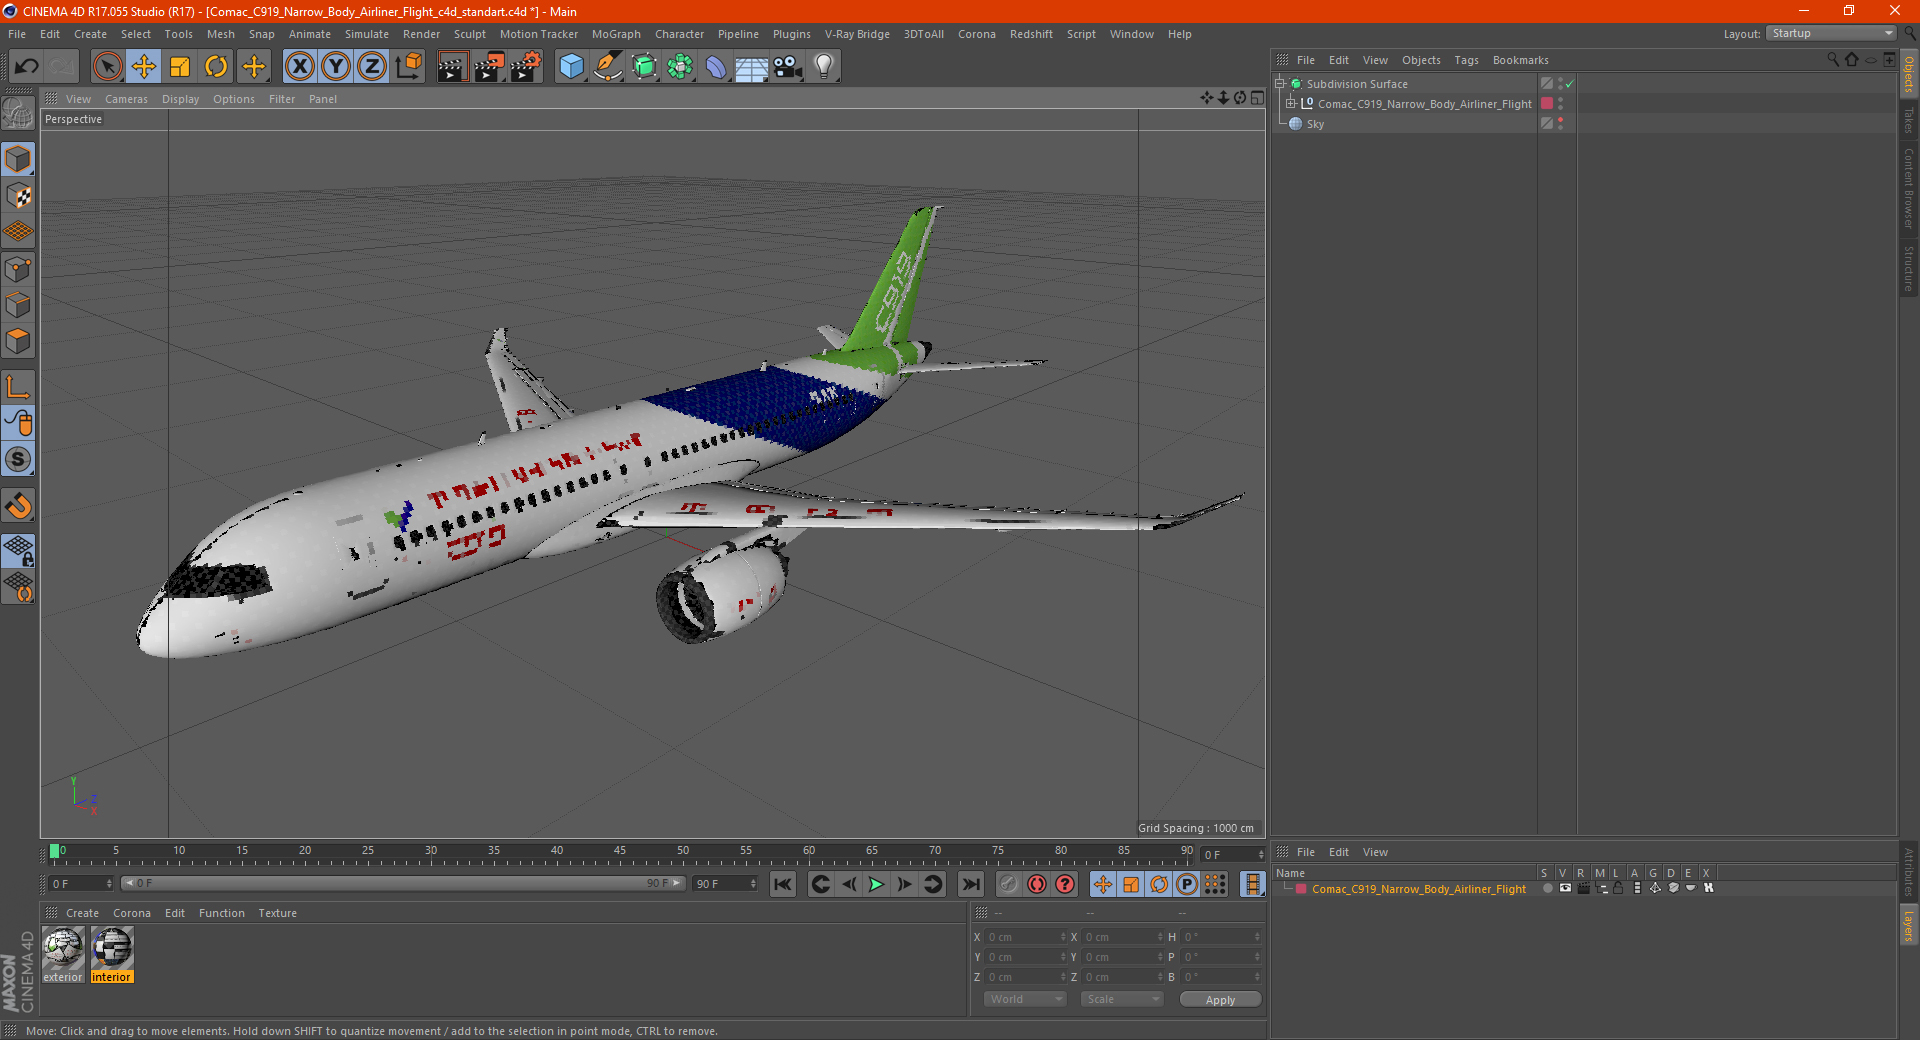
Task: Open the Scale mode dropdown
Action: pos(1122,999)
